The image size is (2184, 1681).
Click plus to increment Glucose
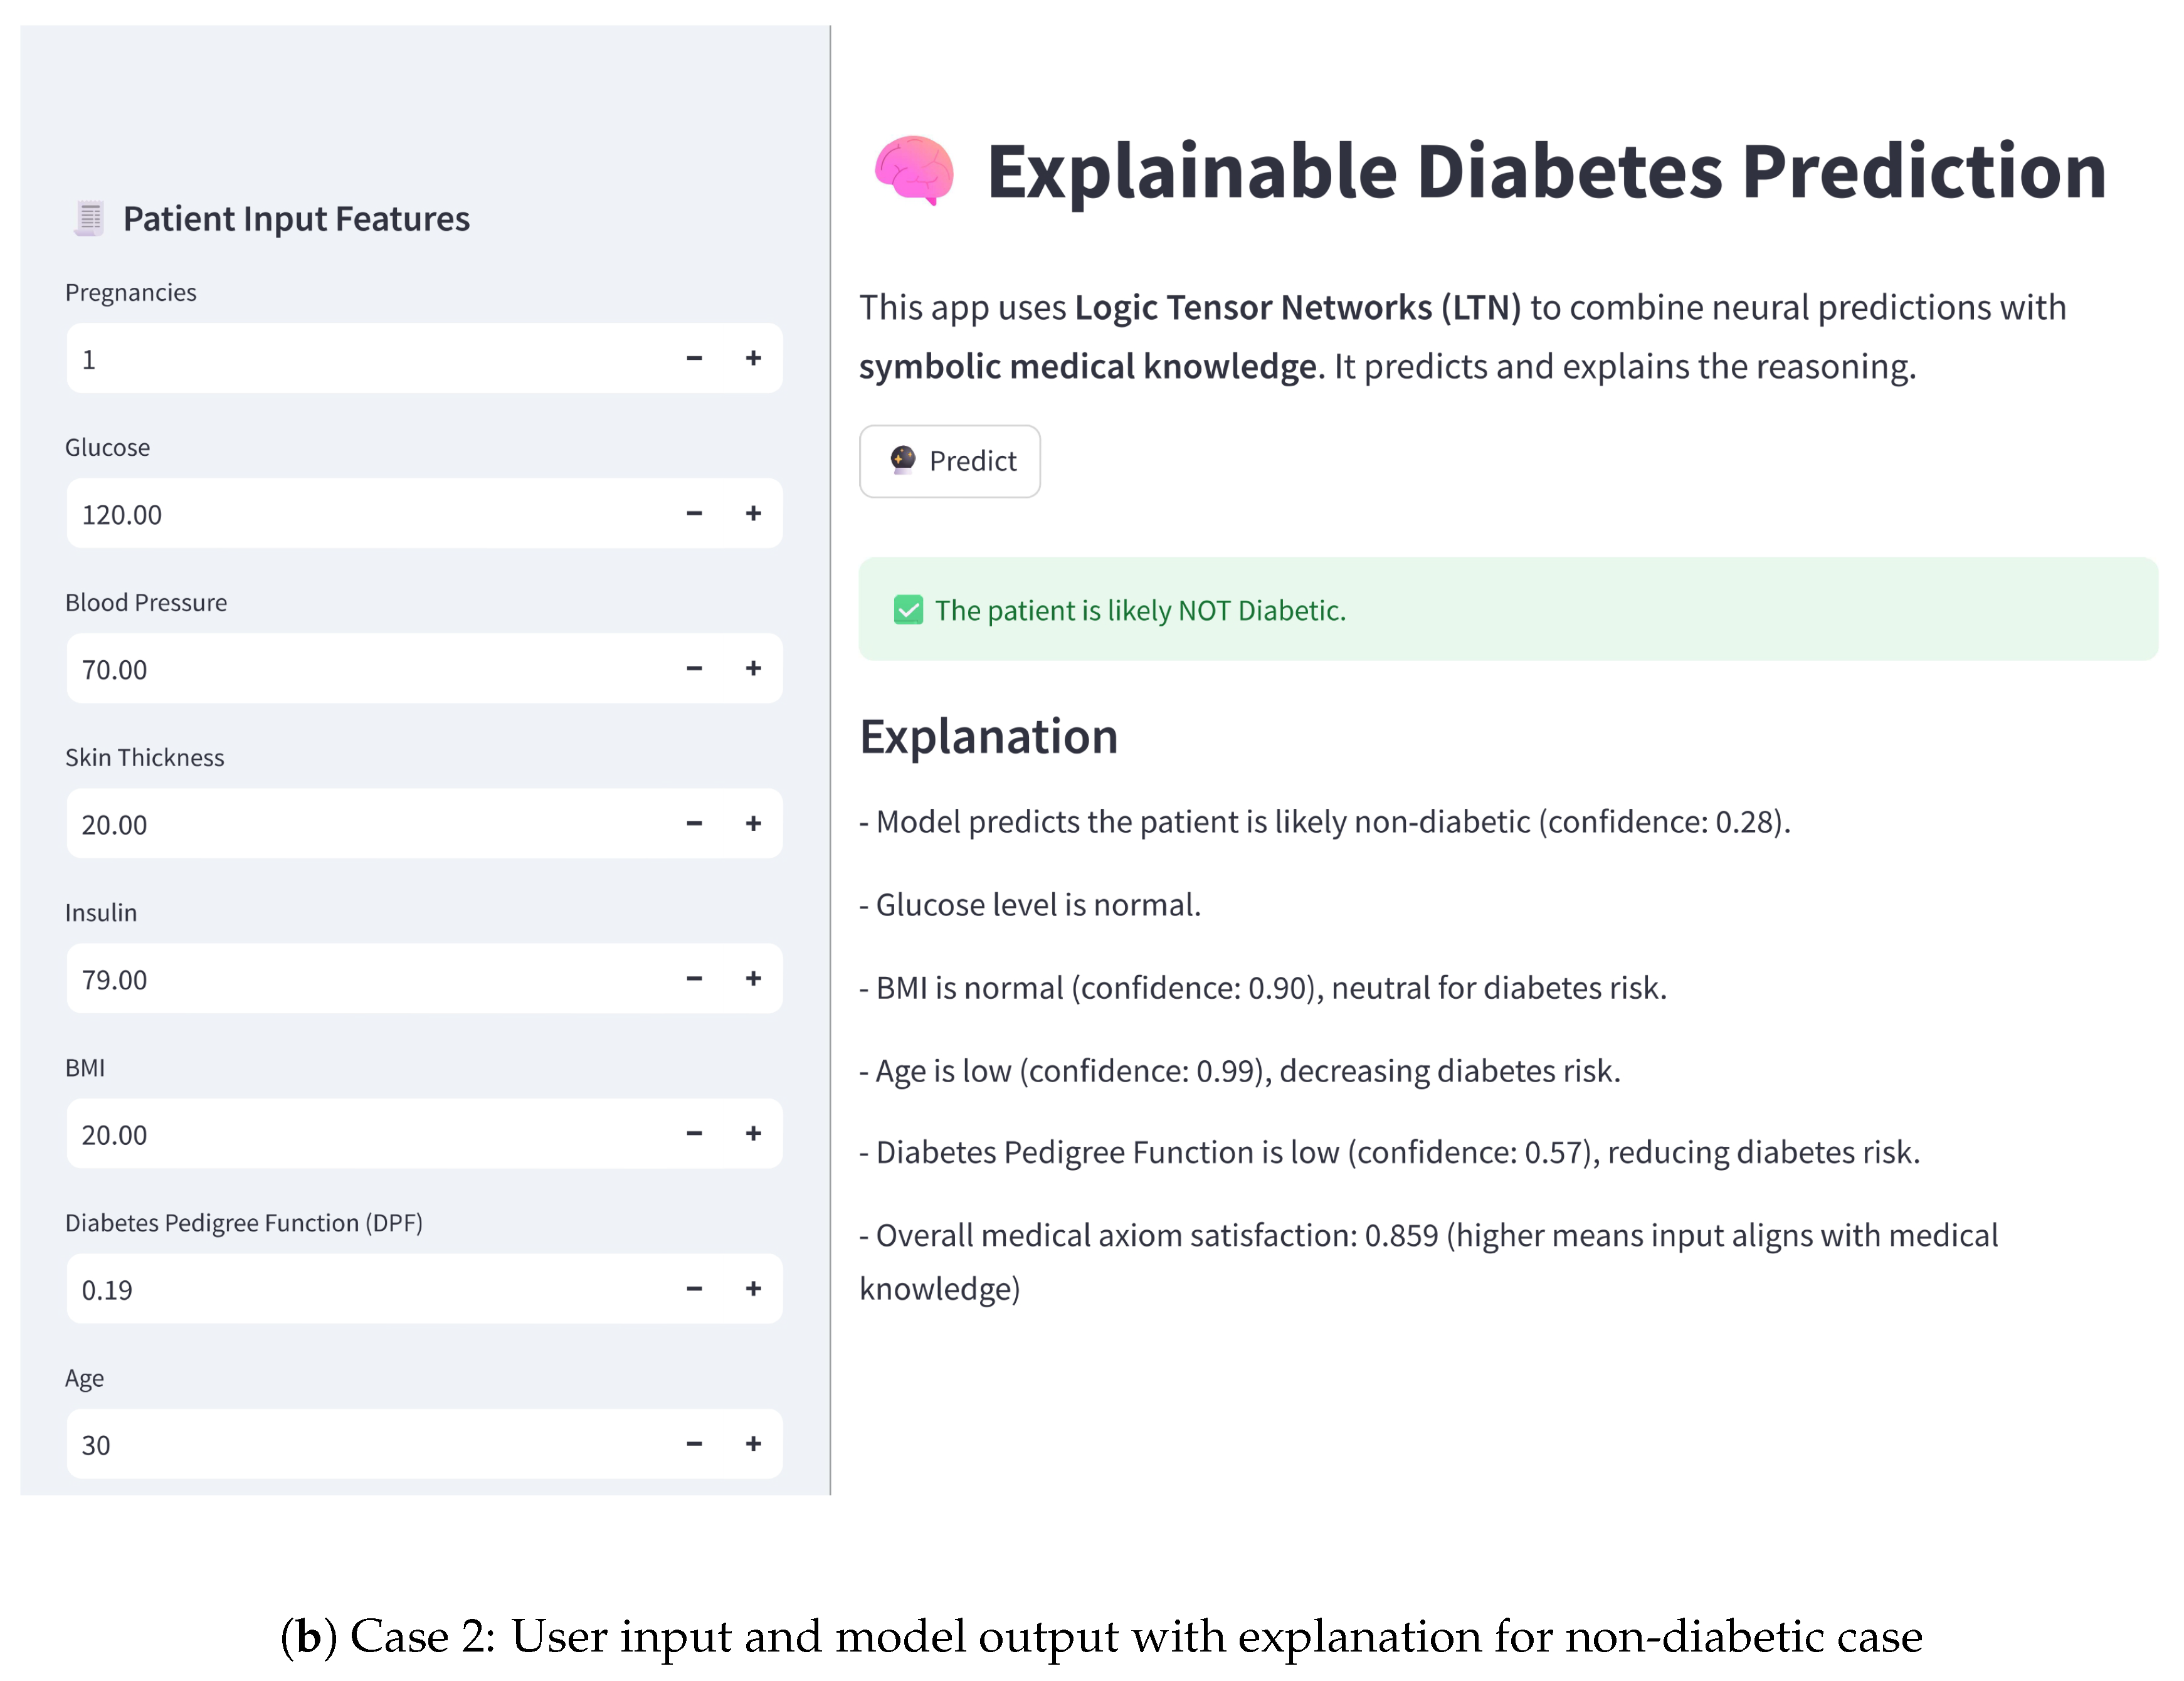pos(753,513)
